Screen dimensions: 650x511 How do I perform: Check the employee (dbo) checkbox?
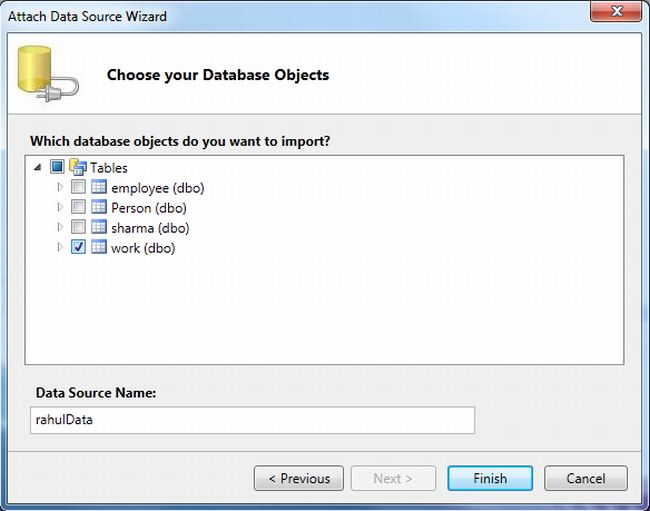pos(78,188)
